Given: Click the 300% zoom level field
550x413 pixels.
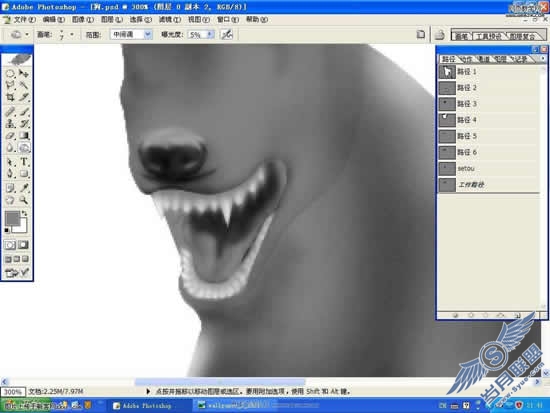Looking at the screenshot, I should pos(13,392).
